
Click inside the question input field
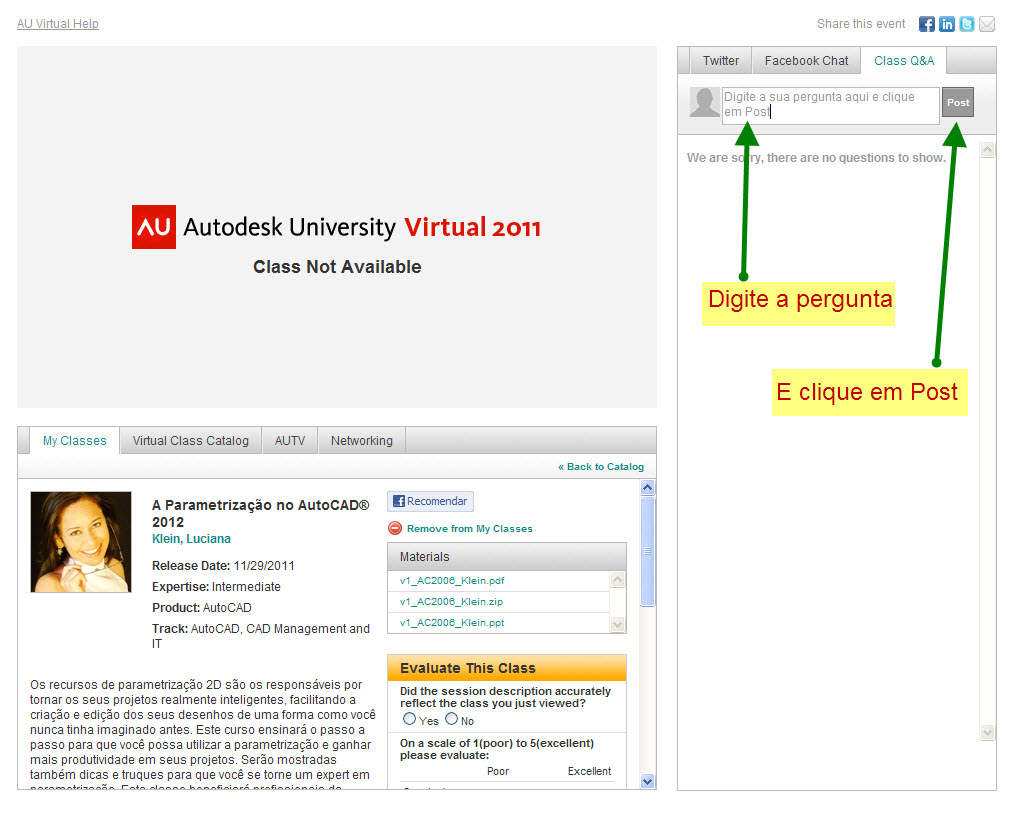pos(830,105)
